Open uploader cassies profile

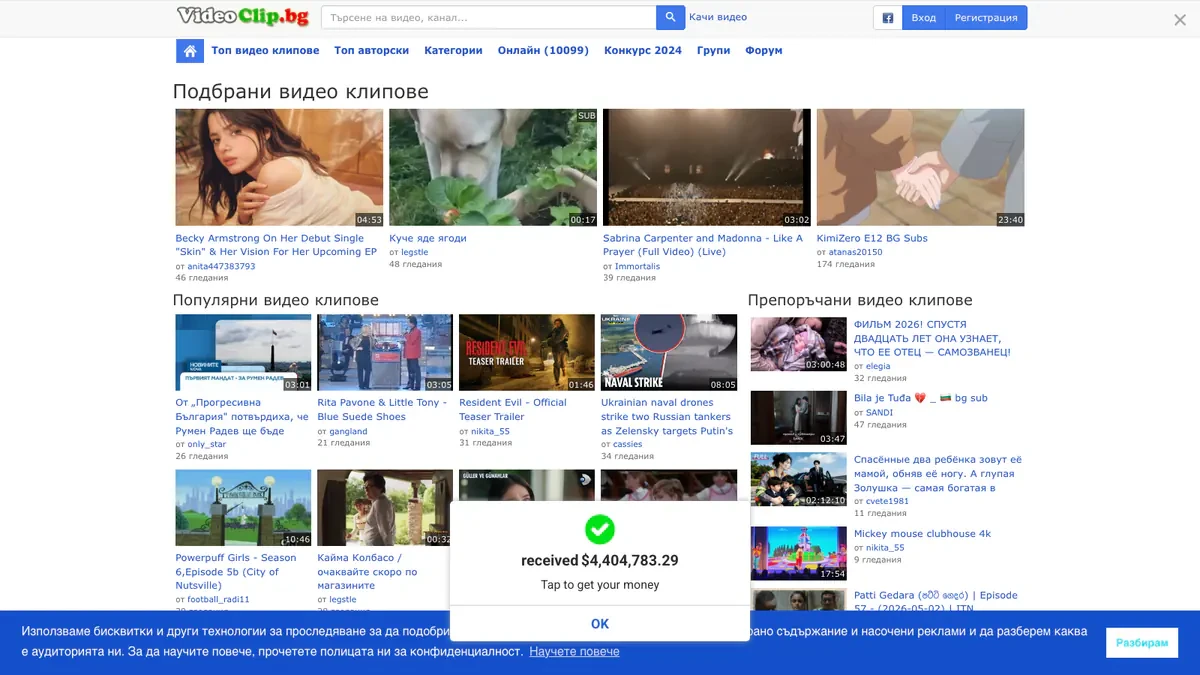pyautogui.click(x=628, y=444)
